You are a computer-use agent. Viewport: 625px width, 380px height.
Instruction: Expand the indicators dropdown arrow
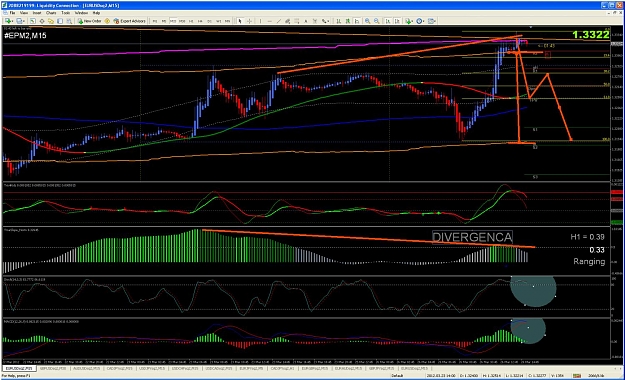coord(412,21)
